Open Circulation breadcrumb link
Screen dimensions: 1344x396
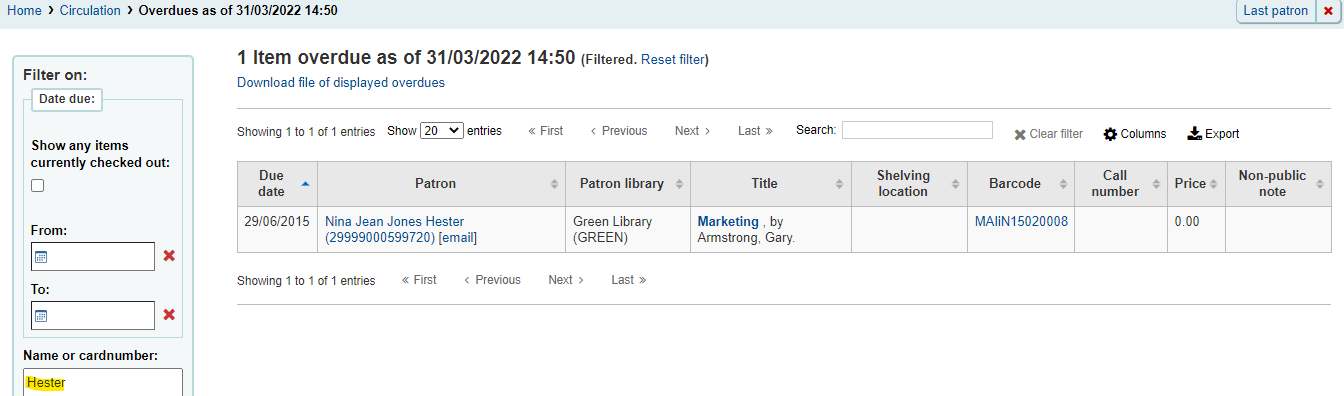[x=90, y=11]
